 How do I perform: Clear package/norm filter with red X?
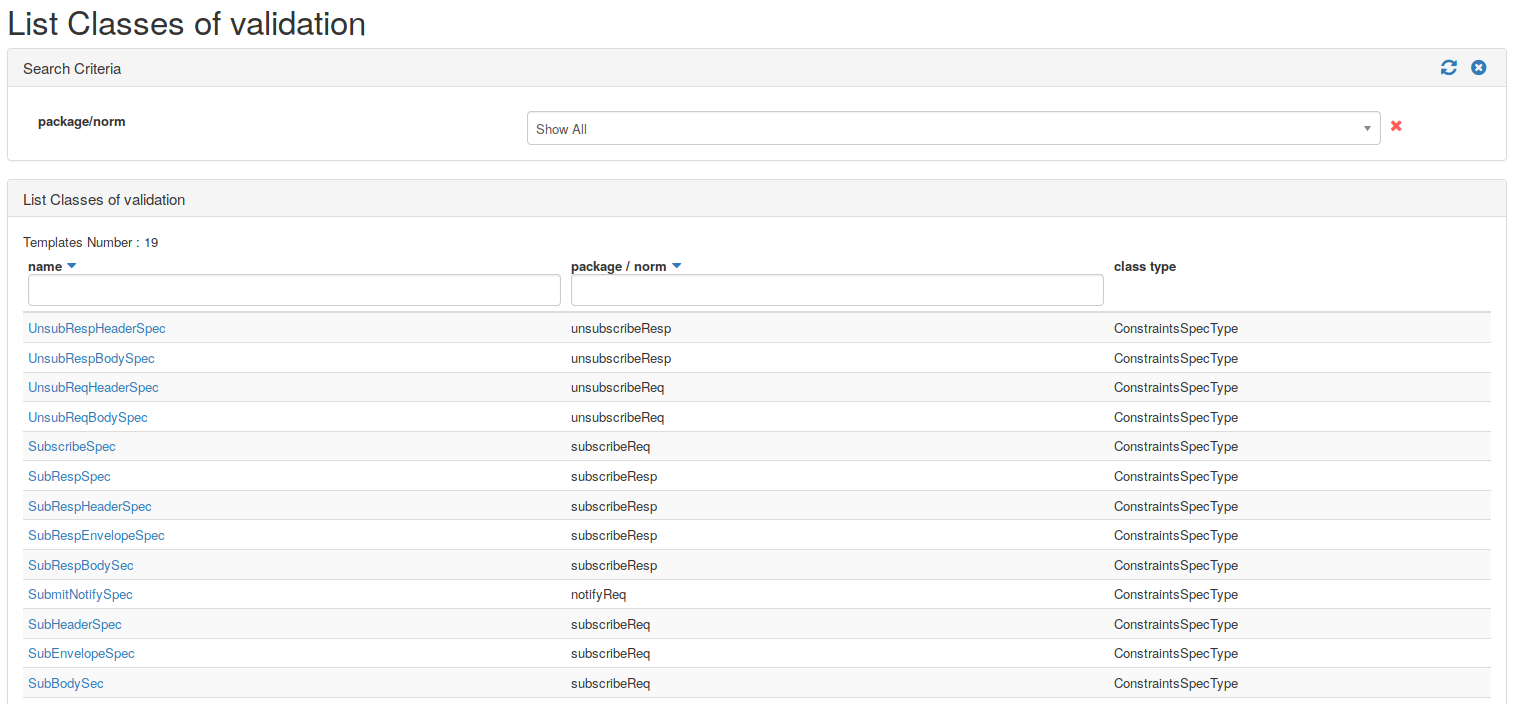tap(1396, 126)
